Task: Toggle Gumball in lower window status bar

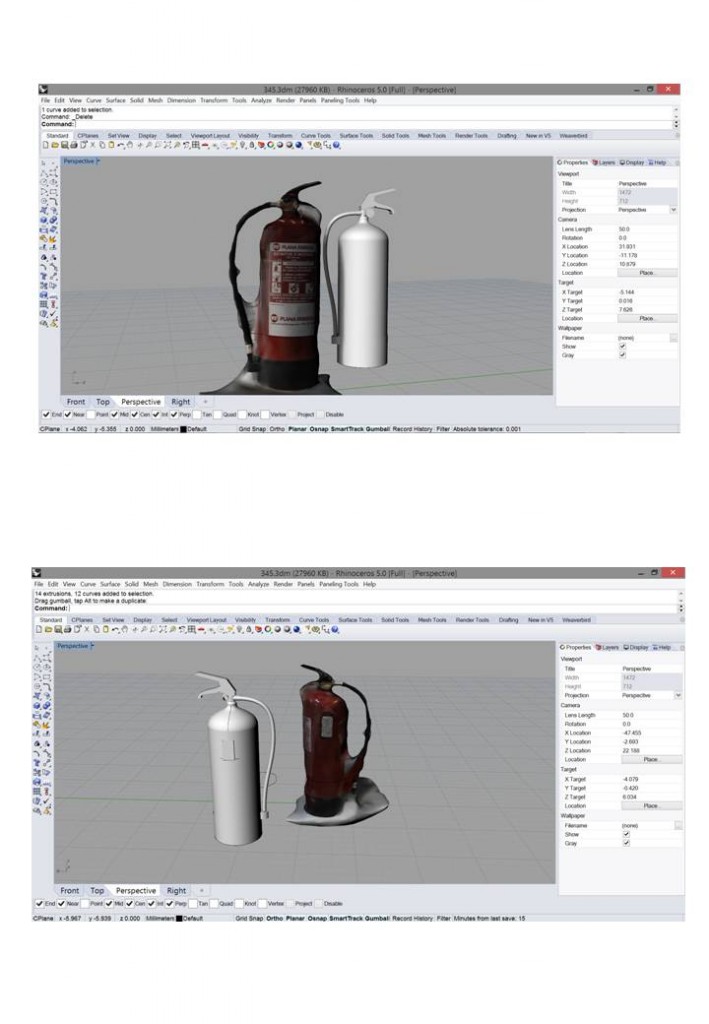Action: pos(378,918)
